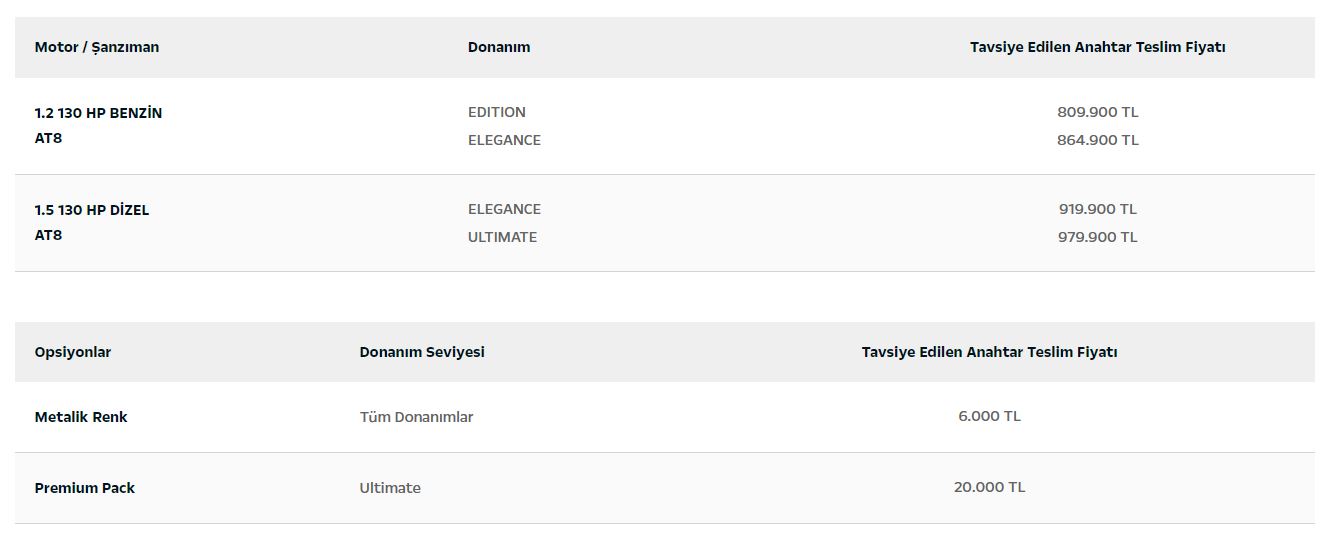
Task: Select the Tüm Donanımlar cell
Action: pyautogui.click(x=416, y=417)
